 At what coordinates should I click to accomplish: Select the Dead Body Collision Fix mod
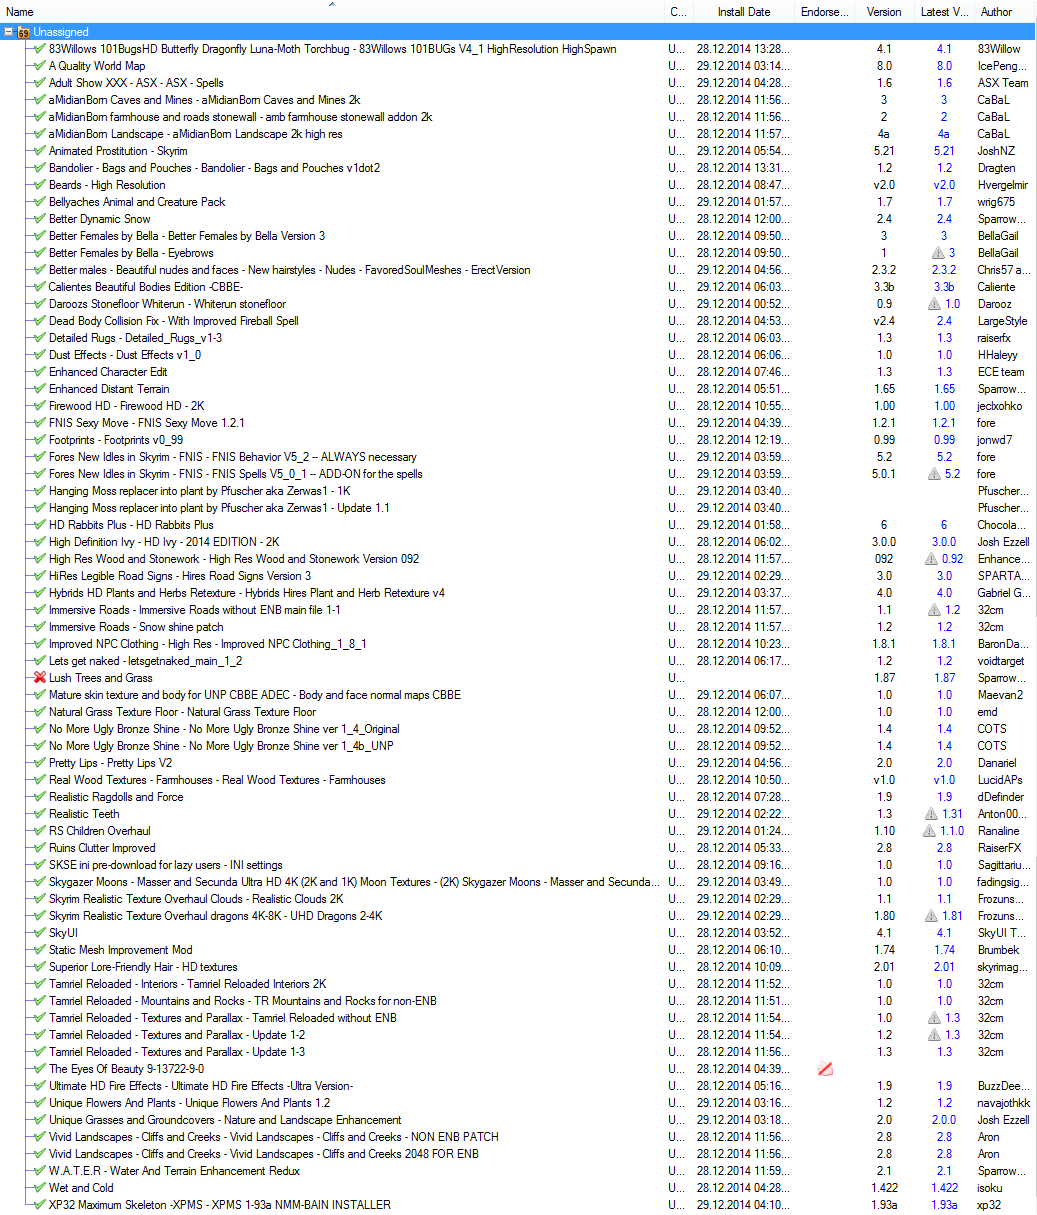pos(174,321)
